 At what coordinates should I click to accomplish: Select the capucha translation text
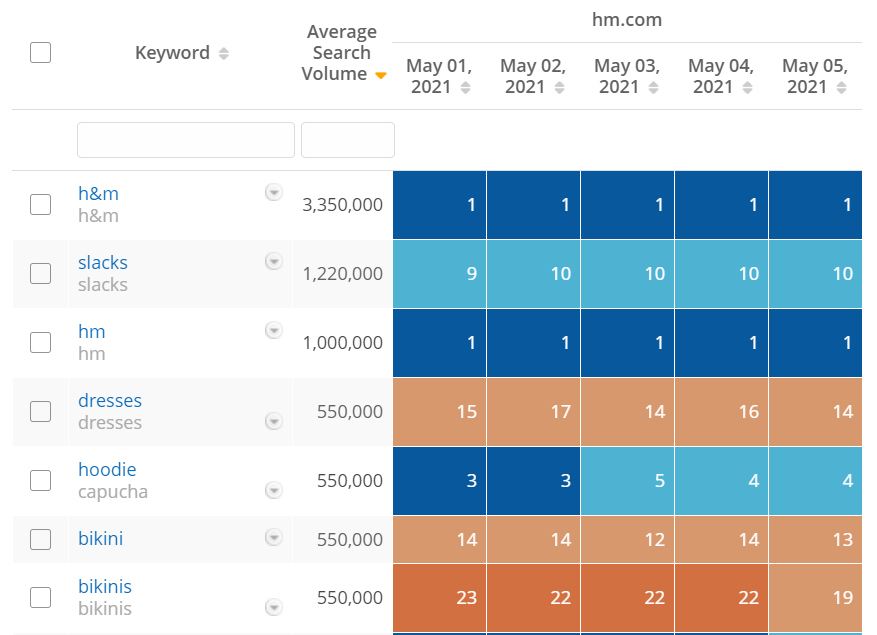113,492
